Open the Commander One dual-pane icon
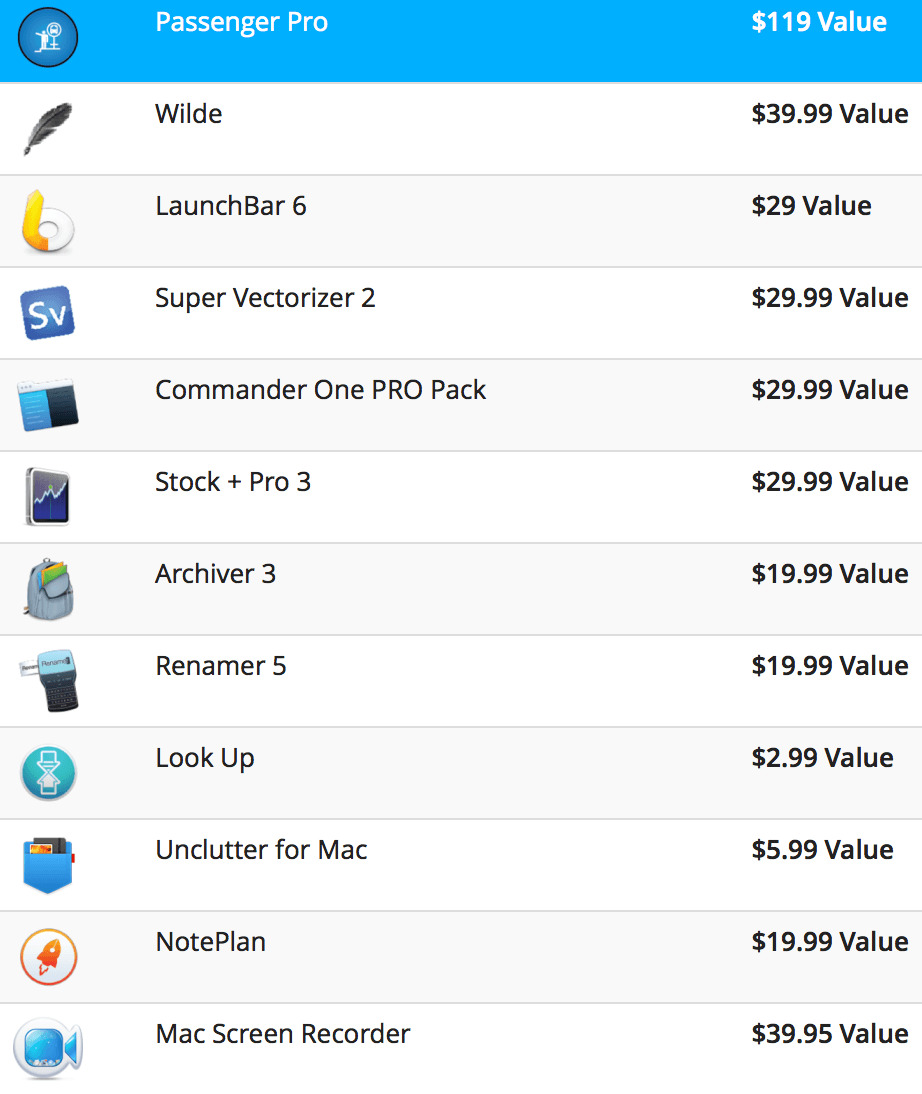The height and width of the screenshot is (1094, 922). (x=47, y=405)
